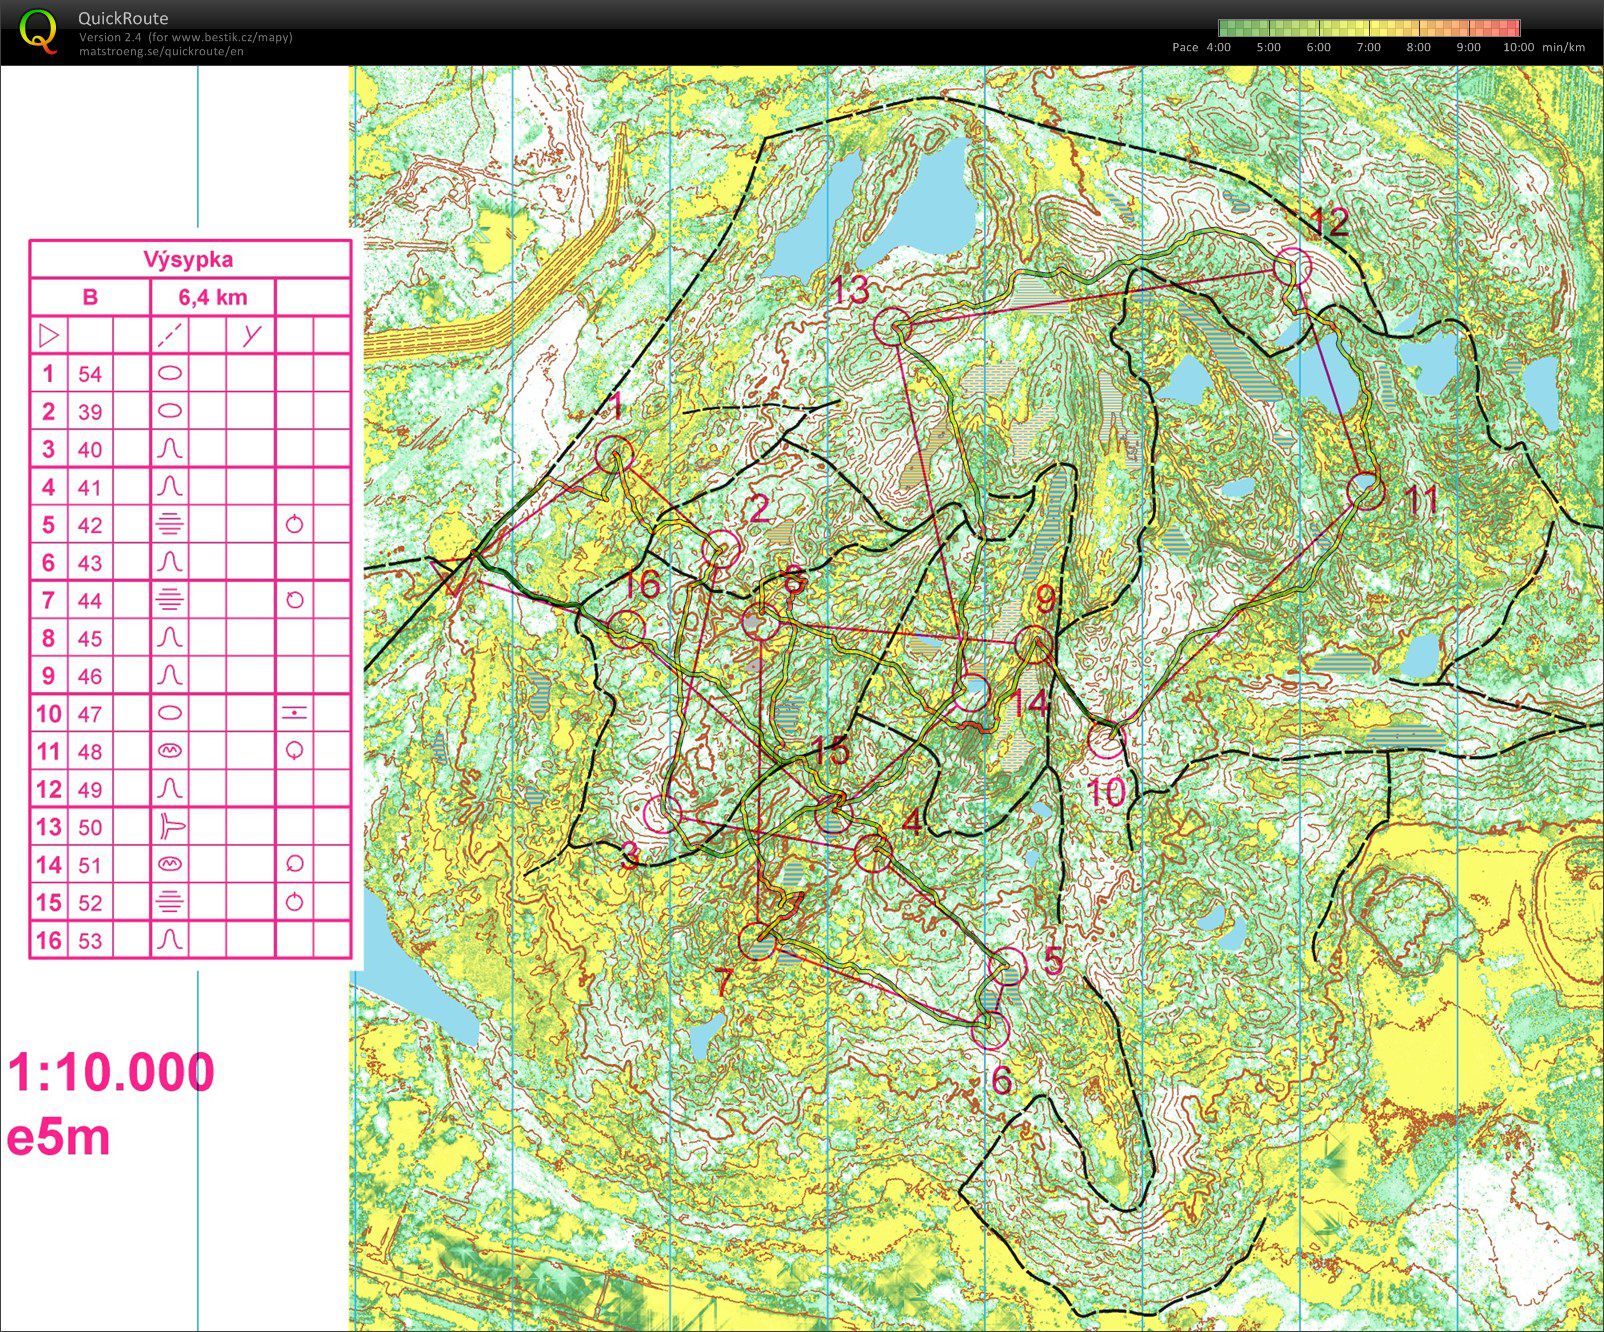Viewport: 1604px width, 1332px height.
Task: Click the dashed path symbol in the header row
Action: (x=170, y=335)
